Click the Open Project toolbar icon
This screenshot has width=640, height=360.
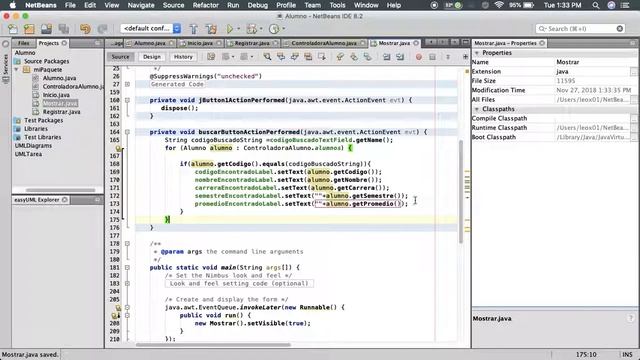pos(46,29)
